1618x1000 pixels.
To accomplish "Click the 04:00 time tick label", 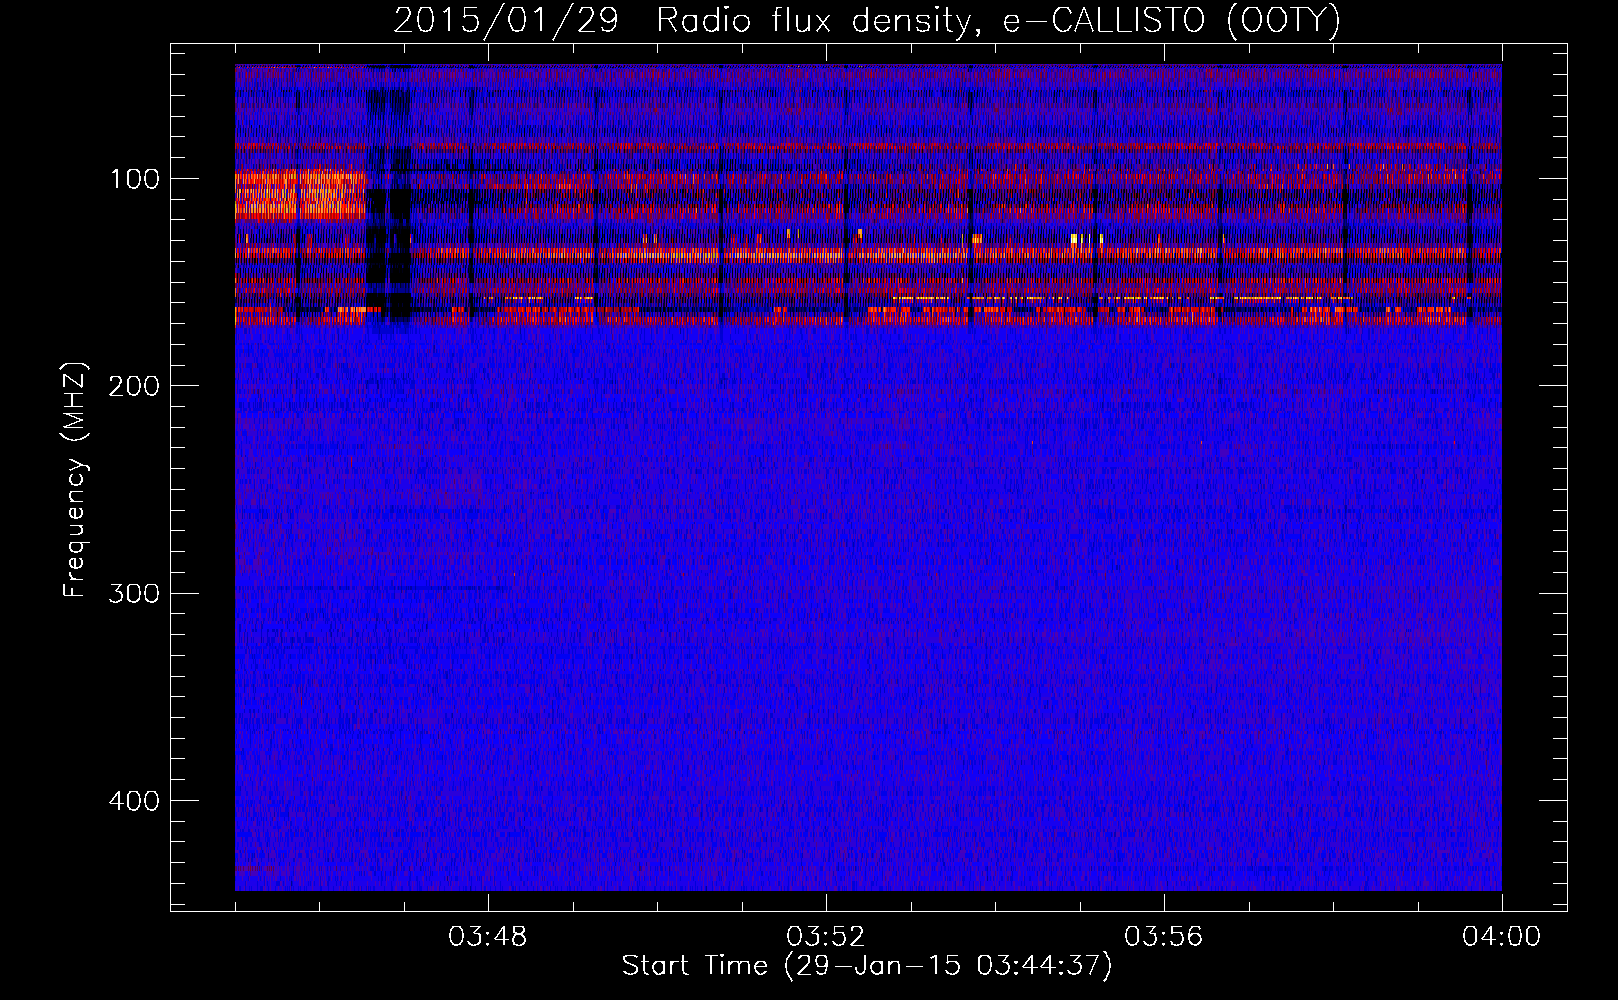I will (x=1501, y=937).
